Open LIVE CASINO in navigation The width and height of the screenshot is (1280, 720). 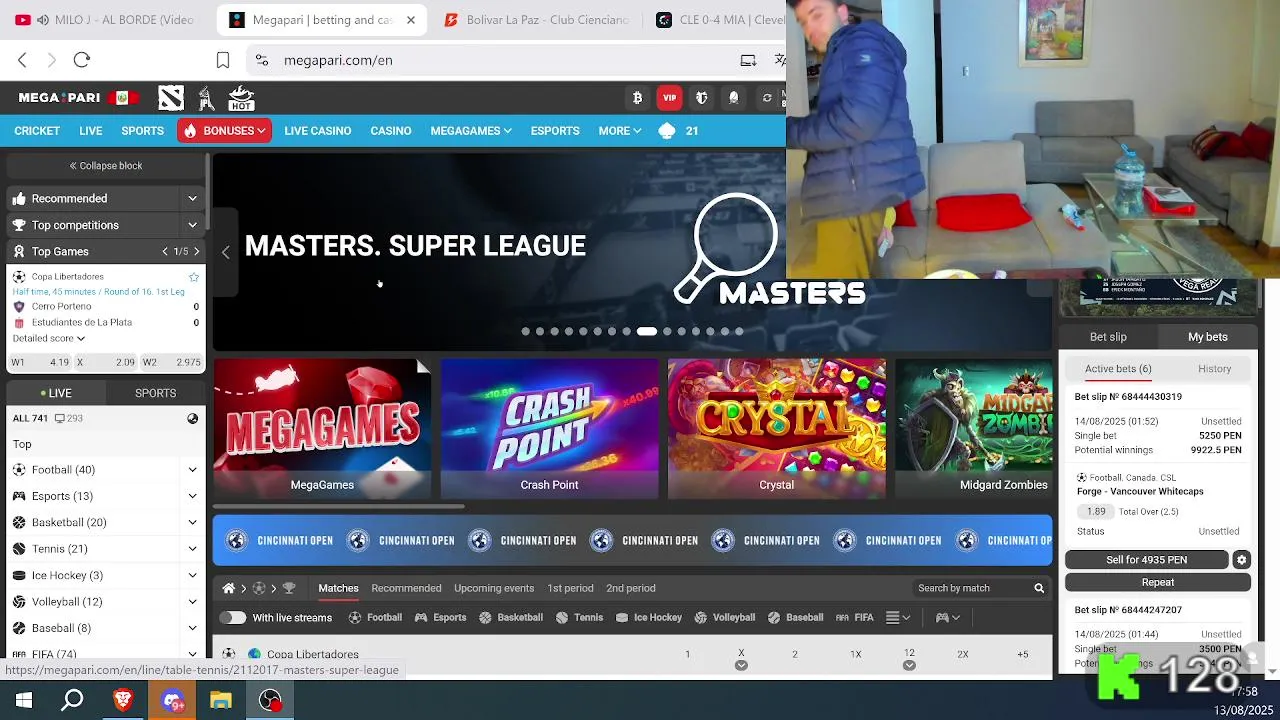coord(317,131)
